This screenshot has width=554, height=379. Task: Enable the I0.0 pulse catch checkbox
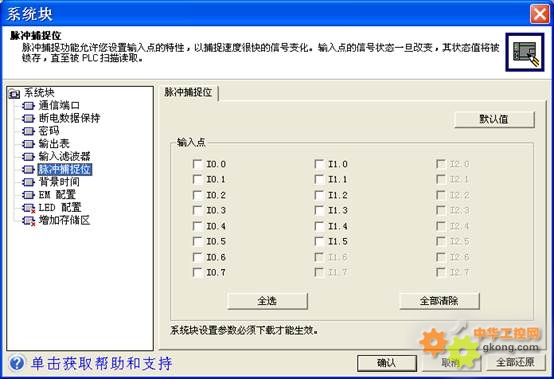click(x=197, y=164)
